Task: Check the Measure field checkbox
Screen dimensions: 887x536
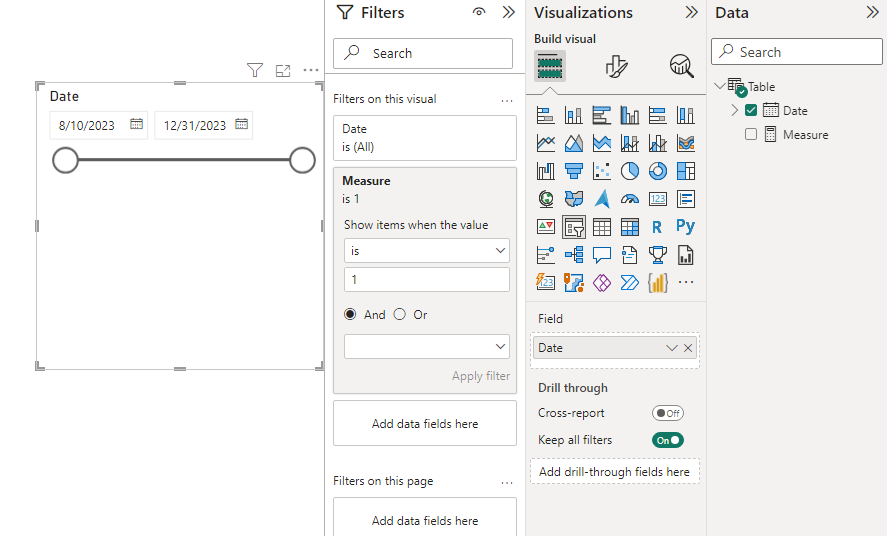Action: [751, 134]
